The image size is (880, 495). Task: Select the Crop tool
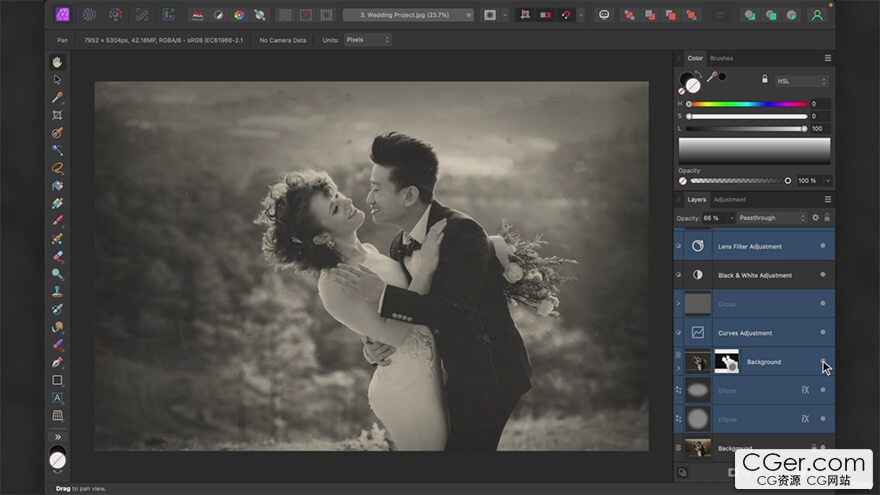[57, 115]
